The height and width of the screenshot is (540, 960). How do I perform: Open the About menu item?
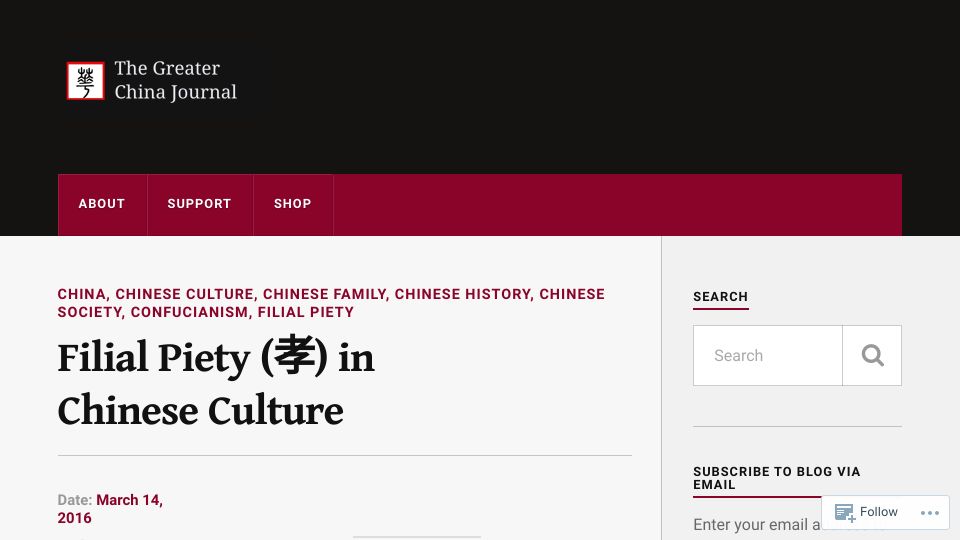pos(102,204)
